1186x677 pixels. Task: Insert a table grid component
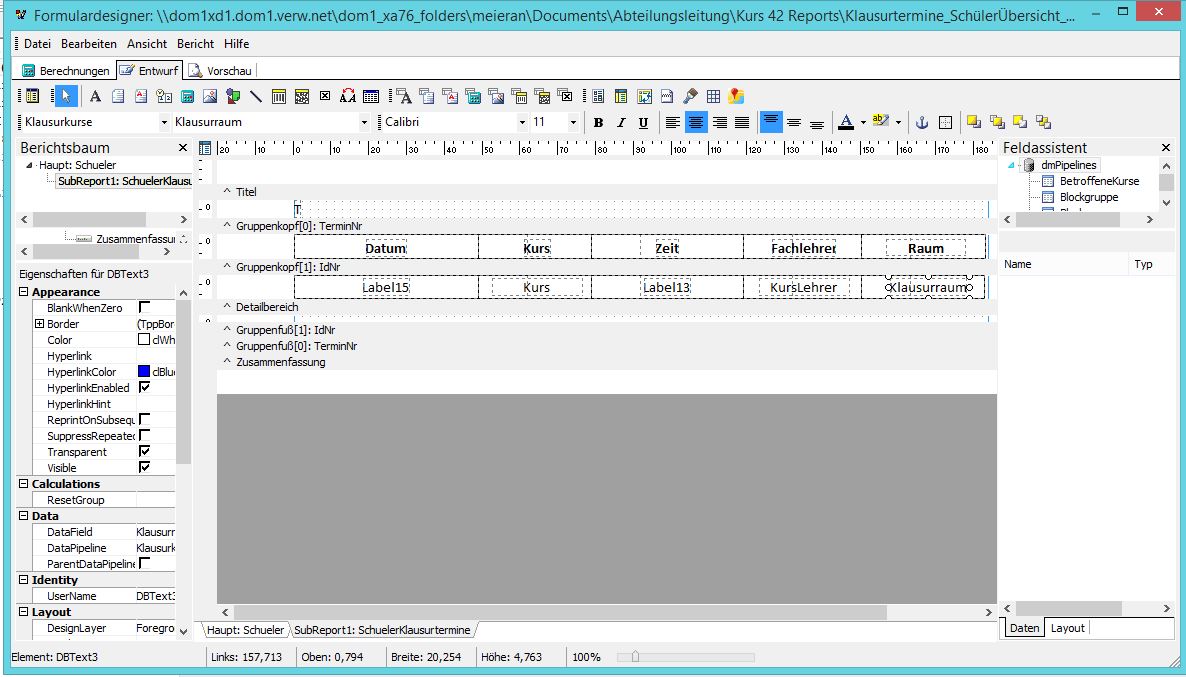(x=713, y=96)
